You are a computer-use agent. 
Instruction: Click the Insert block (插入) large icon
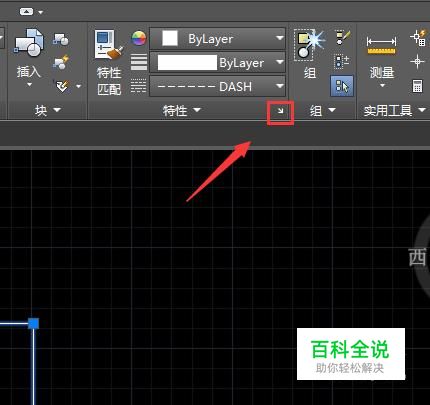pyautogui.click(x=29, y=43)
